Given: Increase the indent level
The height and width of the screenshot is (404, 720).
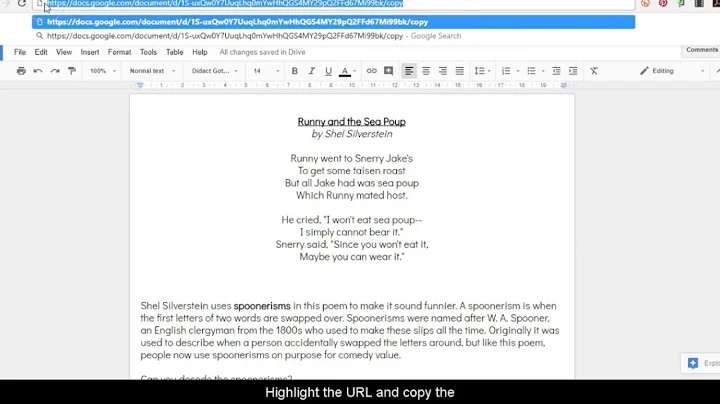Looking at the screenshot, I should 573,71.
